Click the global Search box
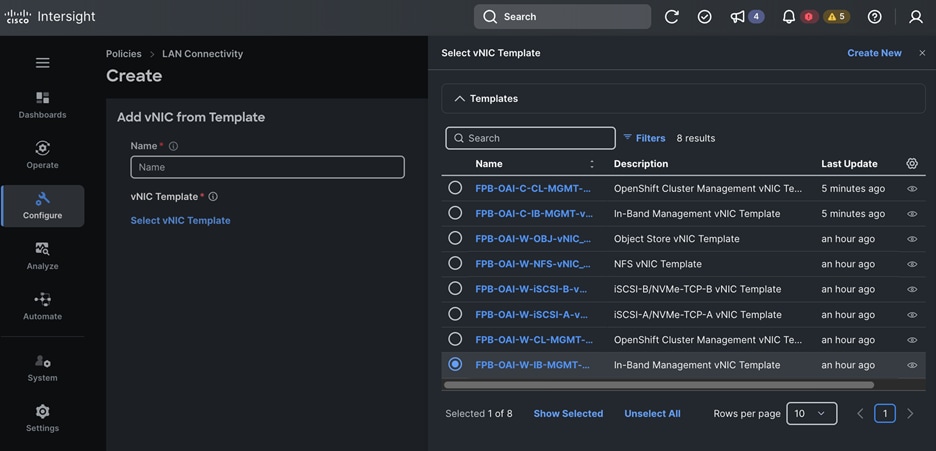This screenshot has width=936, height=451. (562, 17)
